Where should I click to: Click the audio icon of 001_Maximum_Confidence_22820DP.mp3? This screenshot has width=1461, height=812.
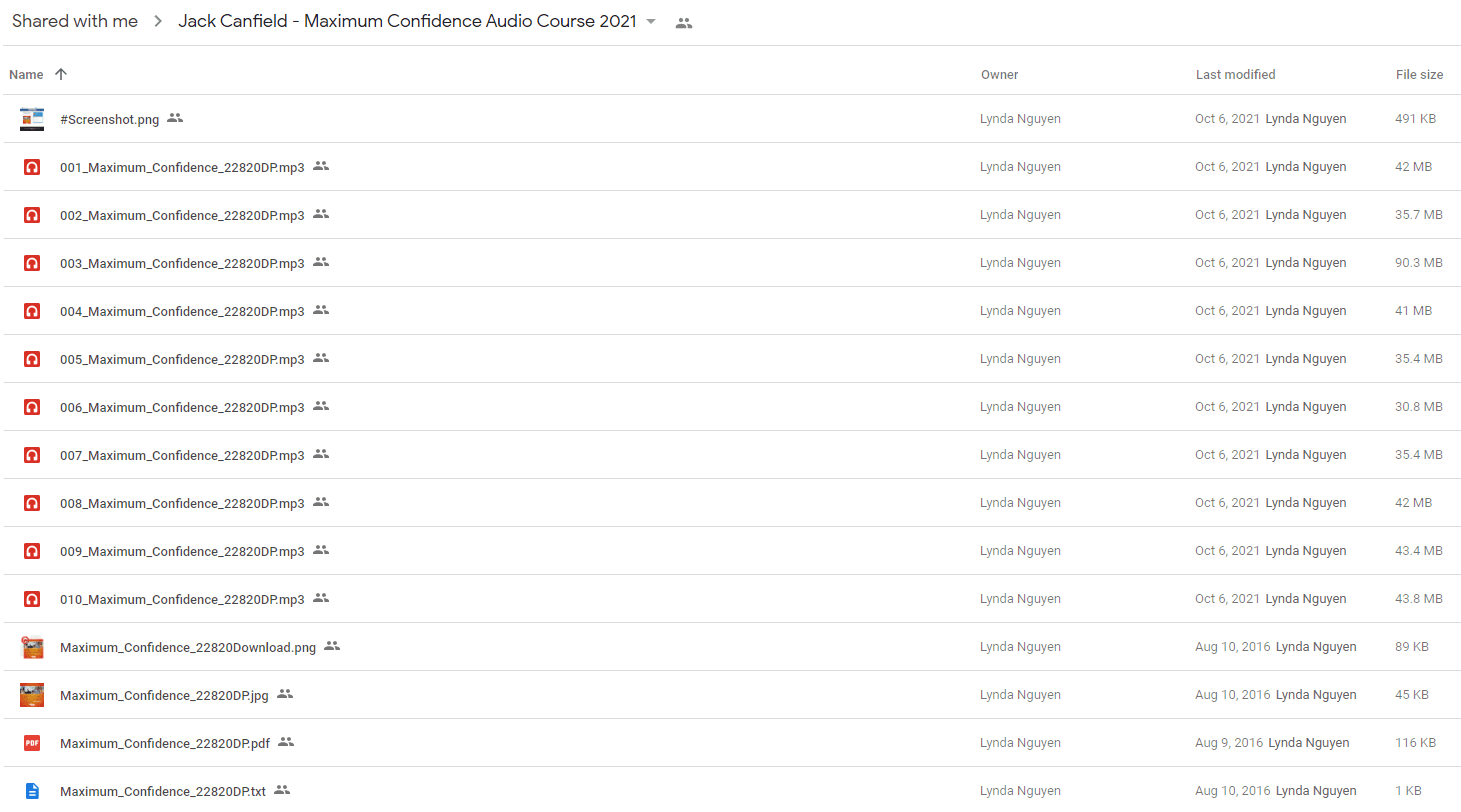coord(32,167)
